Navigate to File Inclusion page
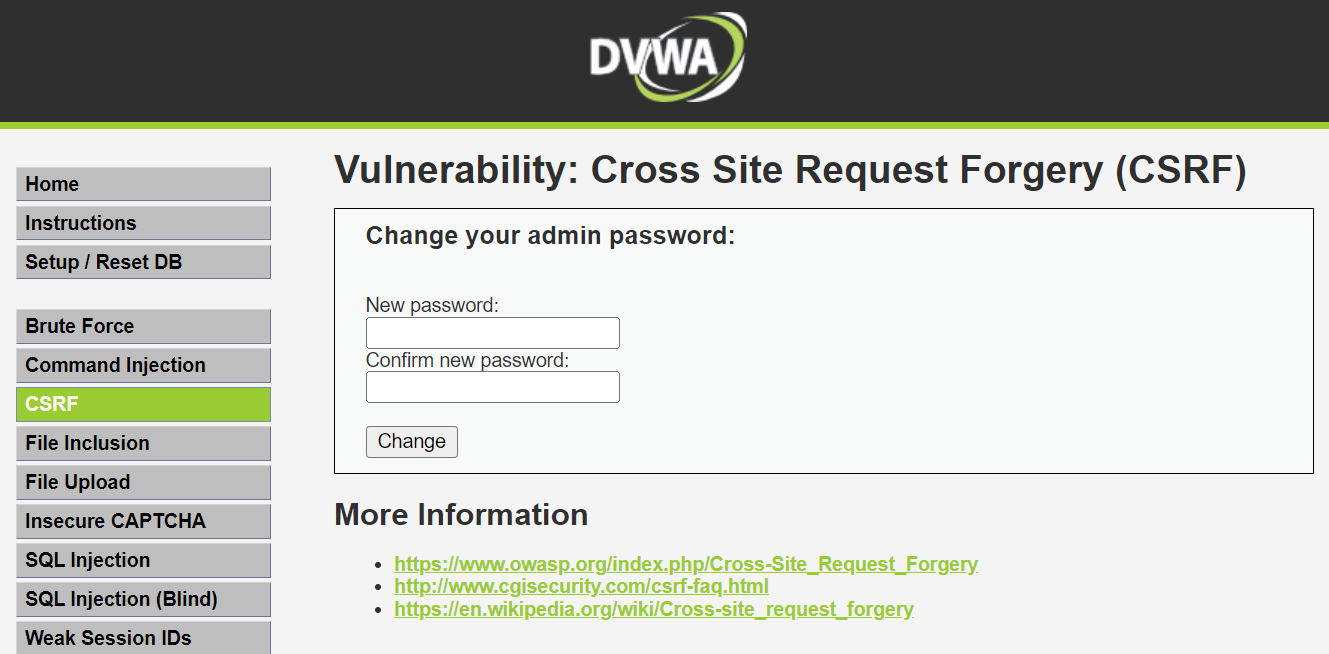This screenshot has width=1329, height=654. [143, 443]
